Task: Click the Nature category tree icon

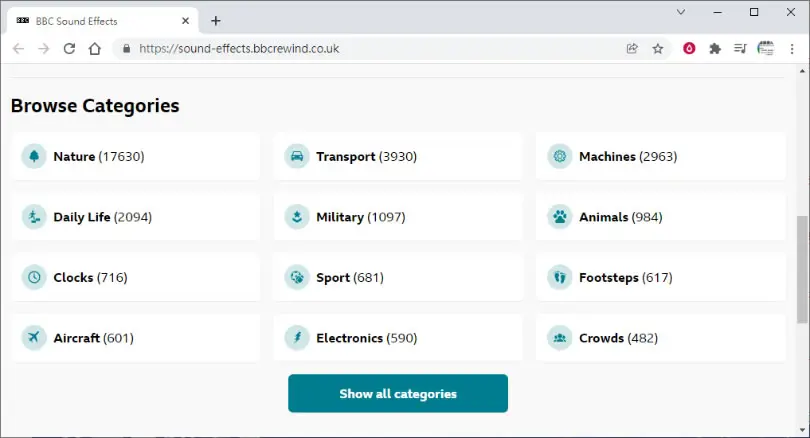Action: tap(34, 156)
